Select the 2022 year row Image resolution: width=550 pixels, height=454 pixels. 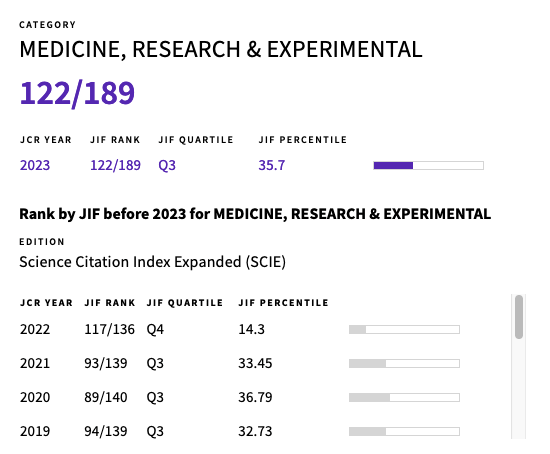(x=240, y=329)
